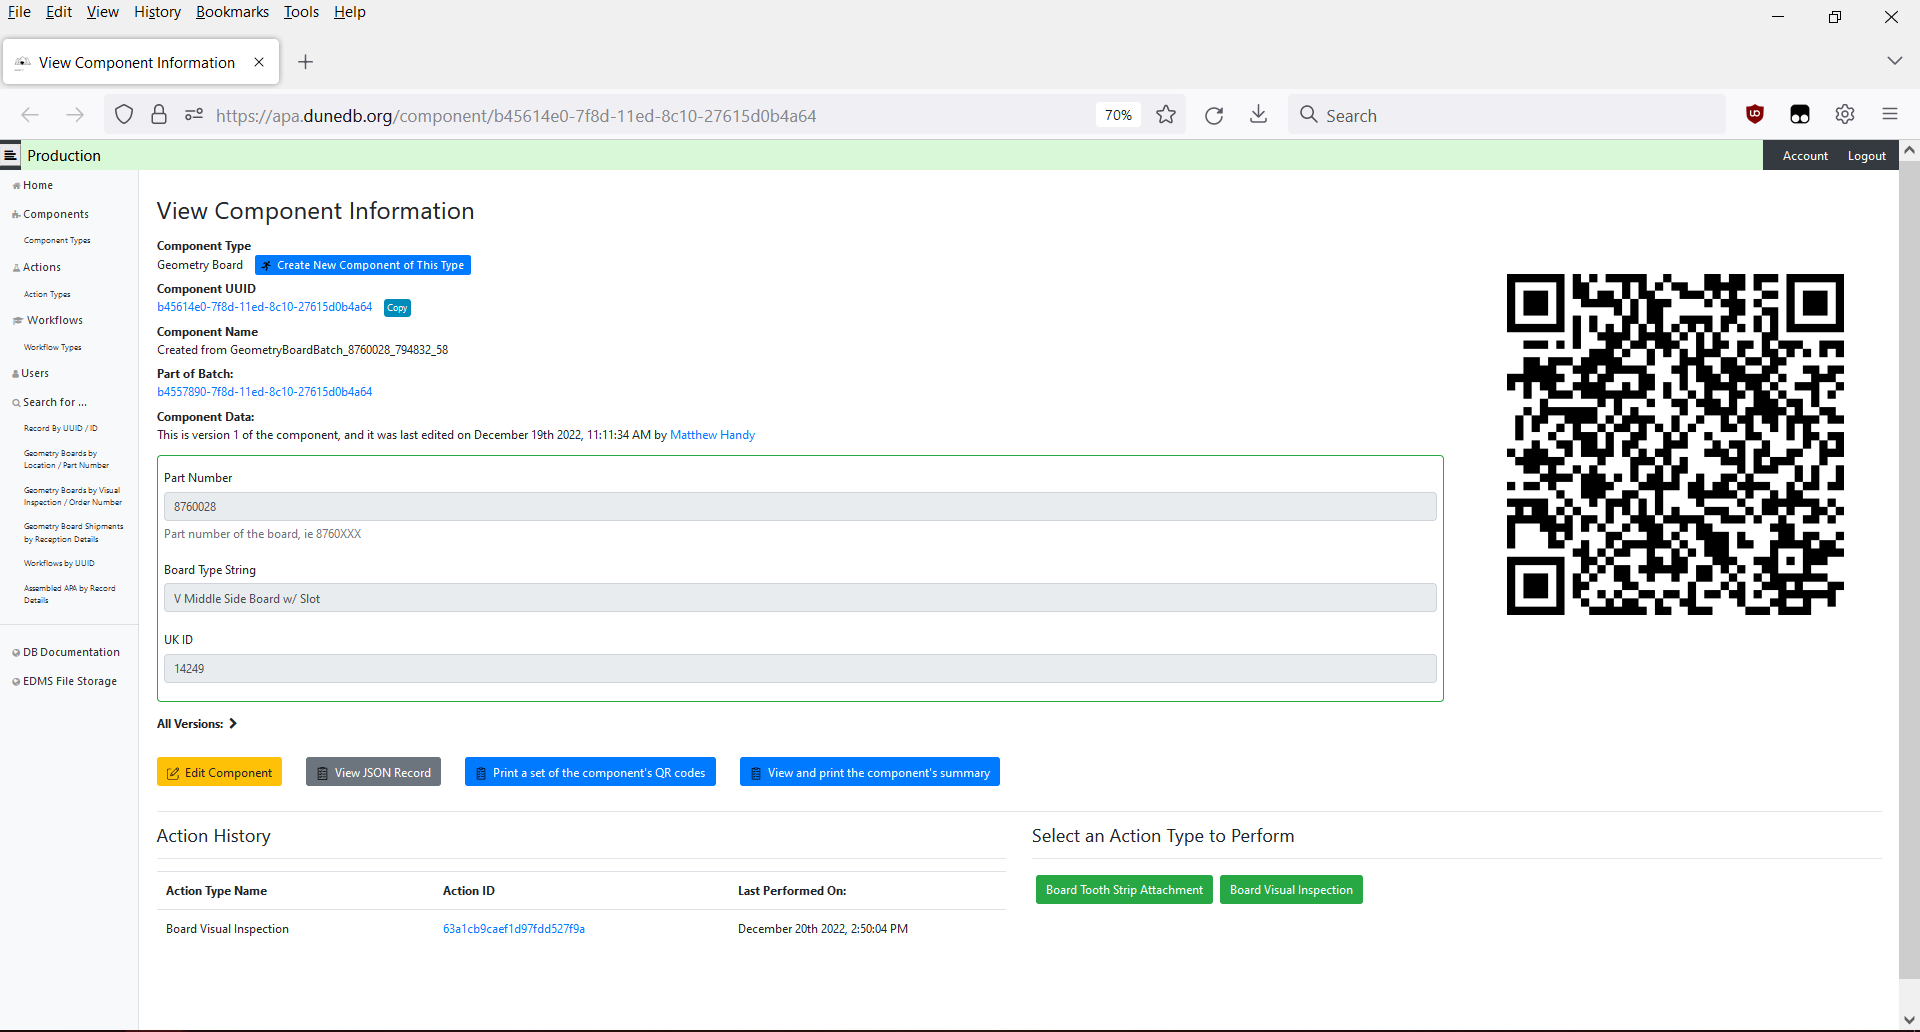Navigate to Home in sidebar

click(38, 185)
